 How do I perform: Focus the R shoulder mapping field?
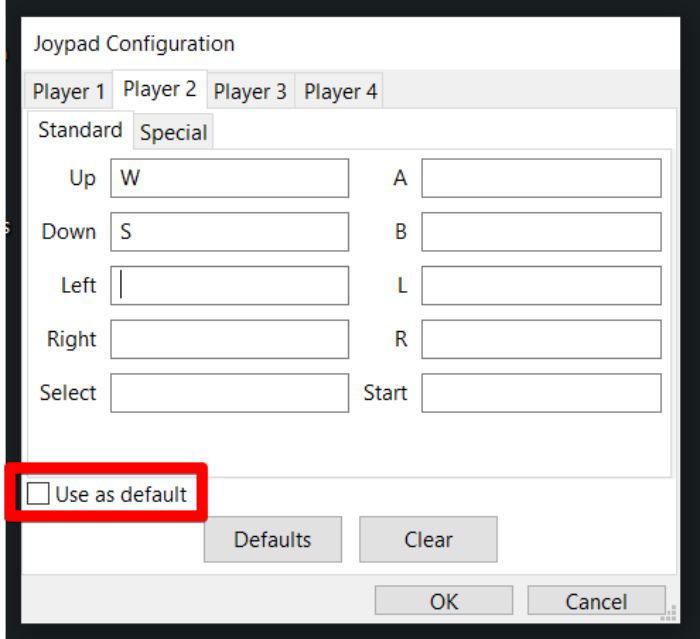click(x=541, y=339)
